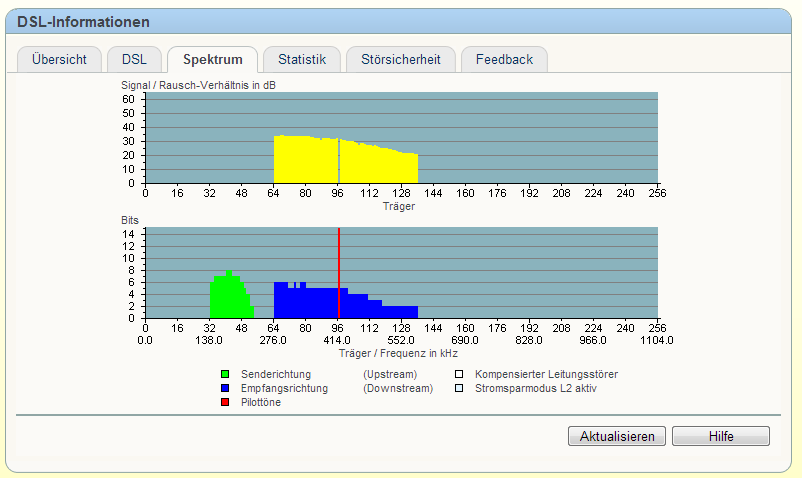Screen dimensions: 802x478
Task: Click the Stromsparmodus L2 aktiv text
Action: 536,389
